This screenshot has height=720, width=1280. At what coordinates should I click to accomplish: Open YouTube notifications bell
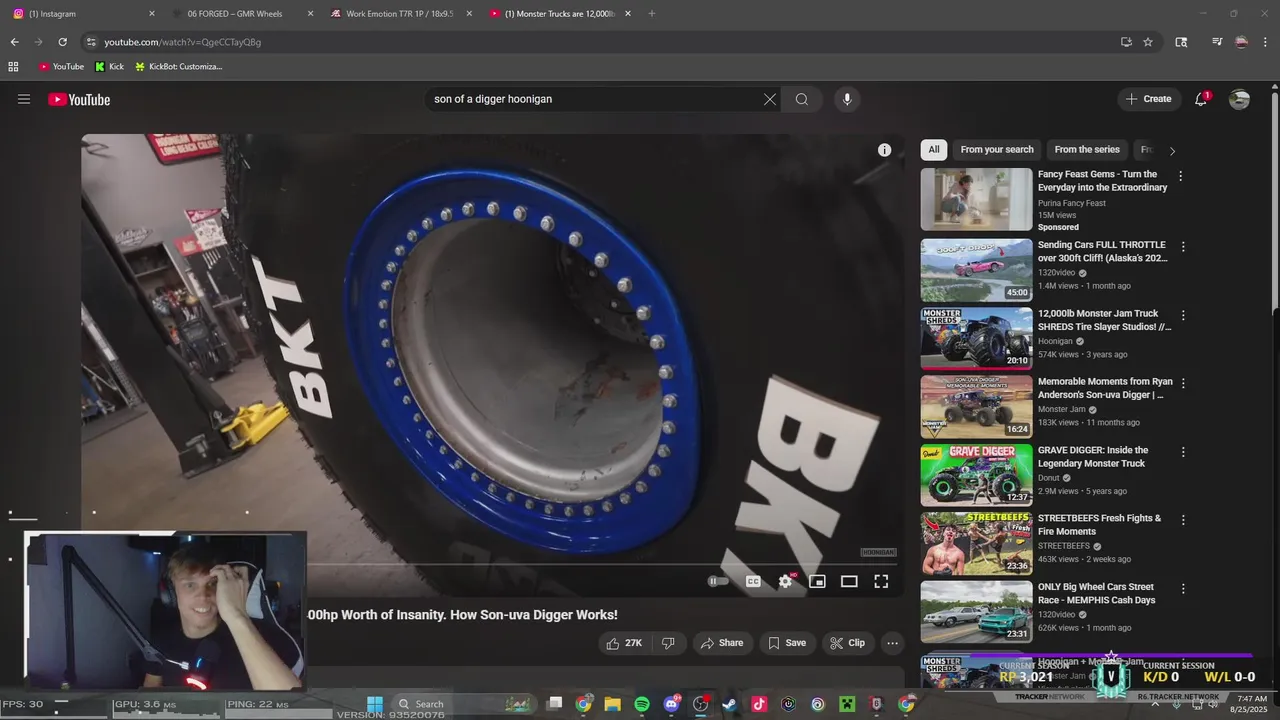1201,99
